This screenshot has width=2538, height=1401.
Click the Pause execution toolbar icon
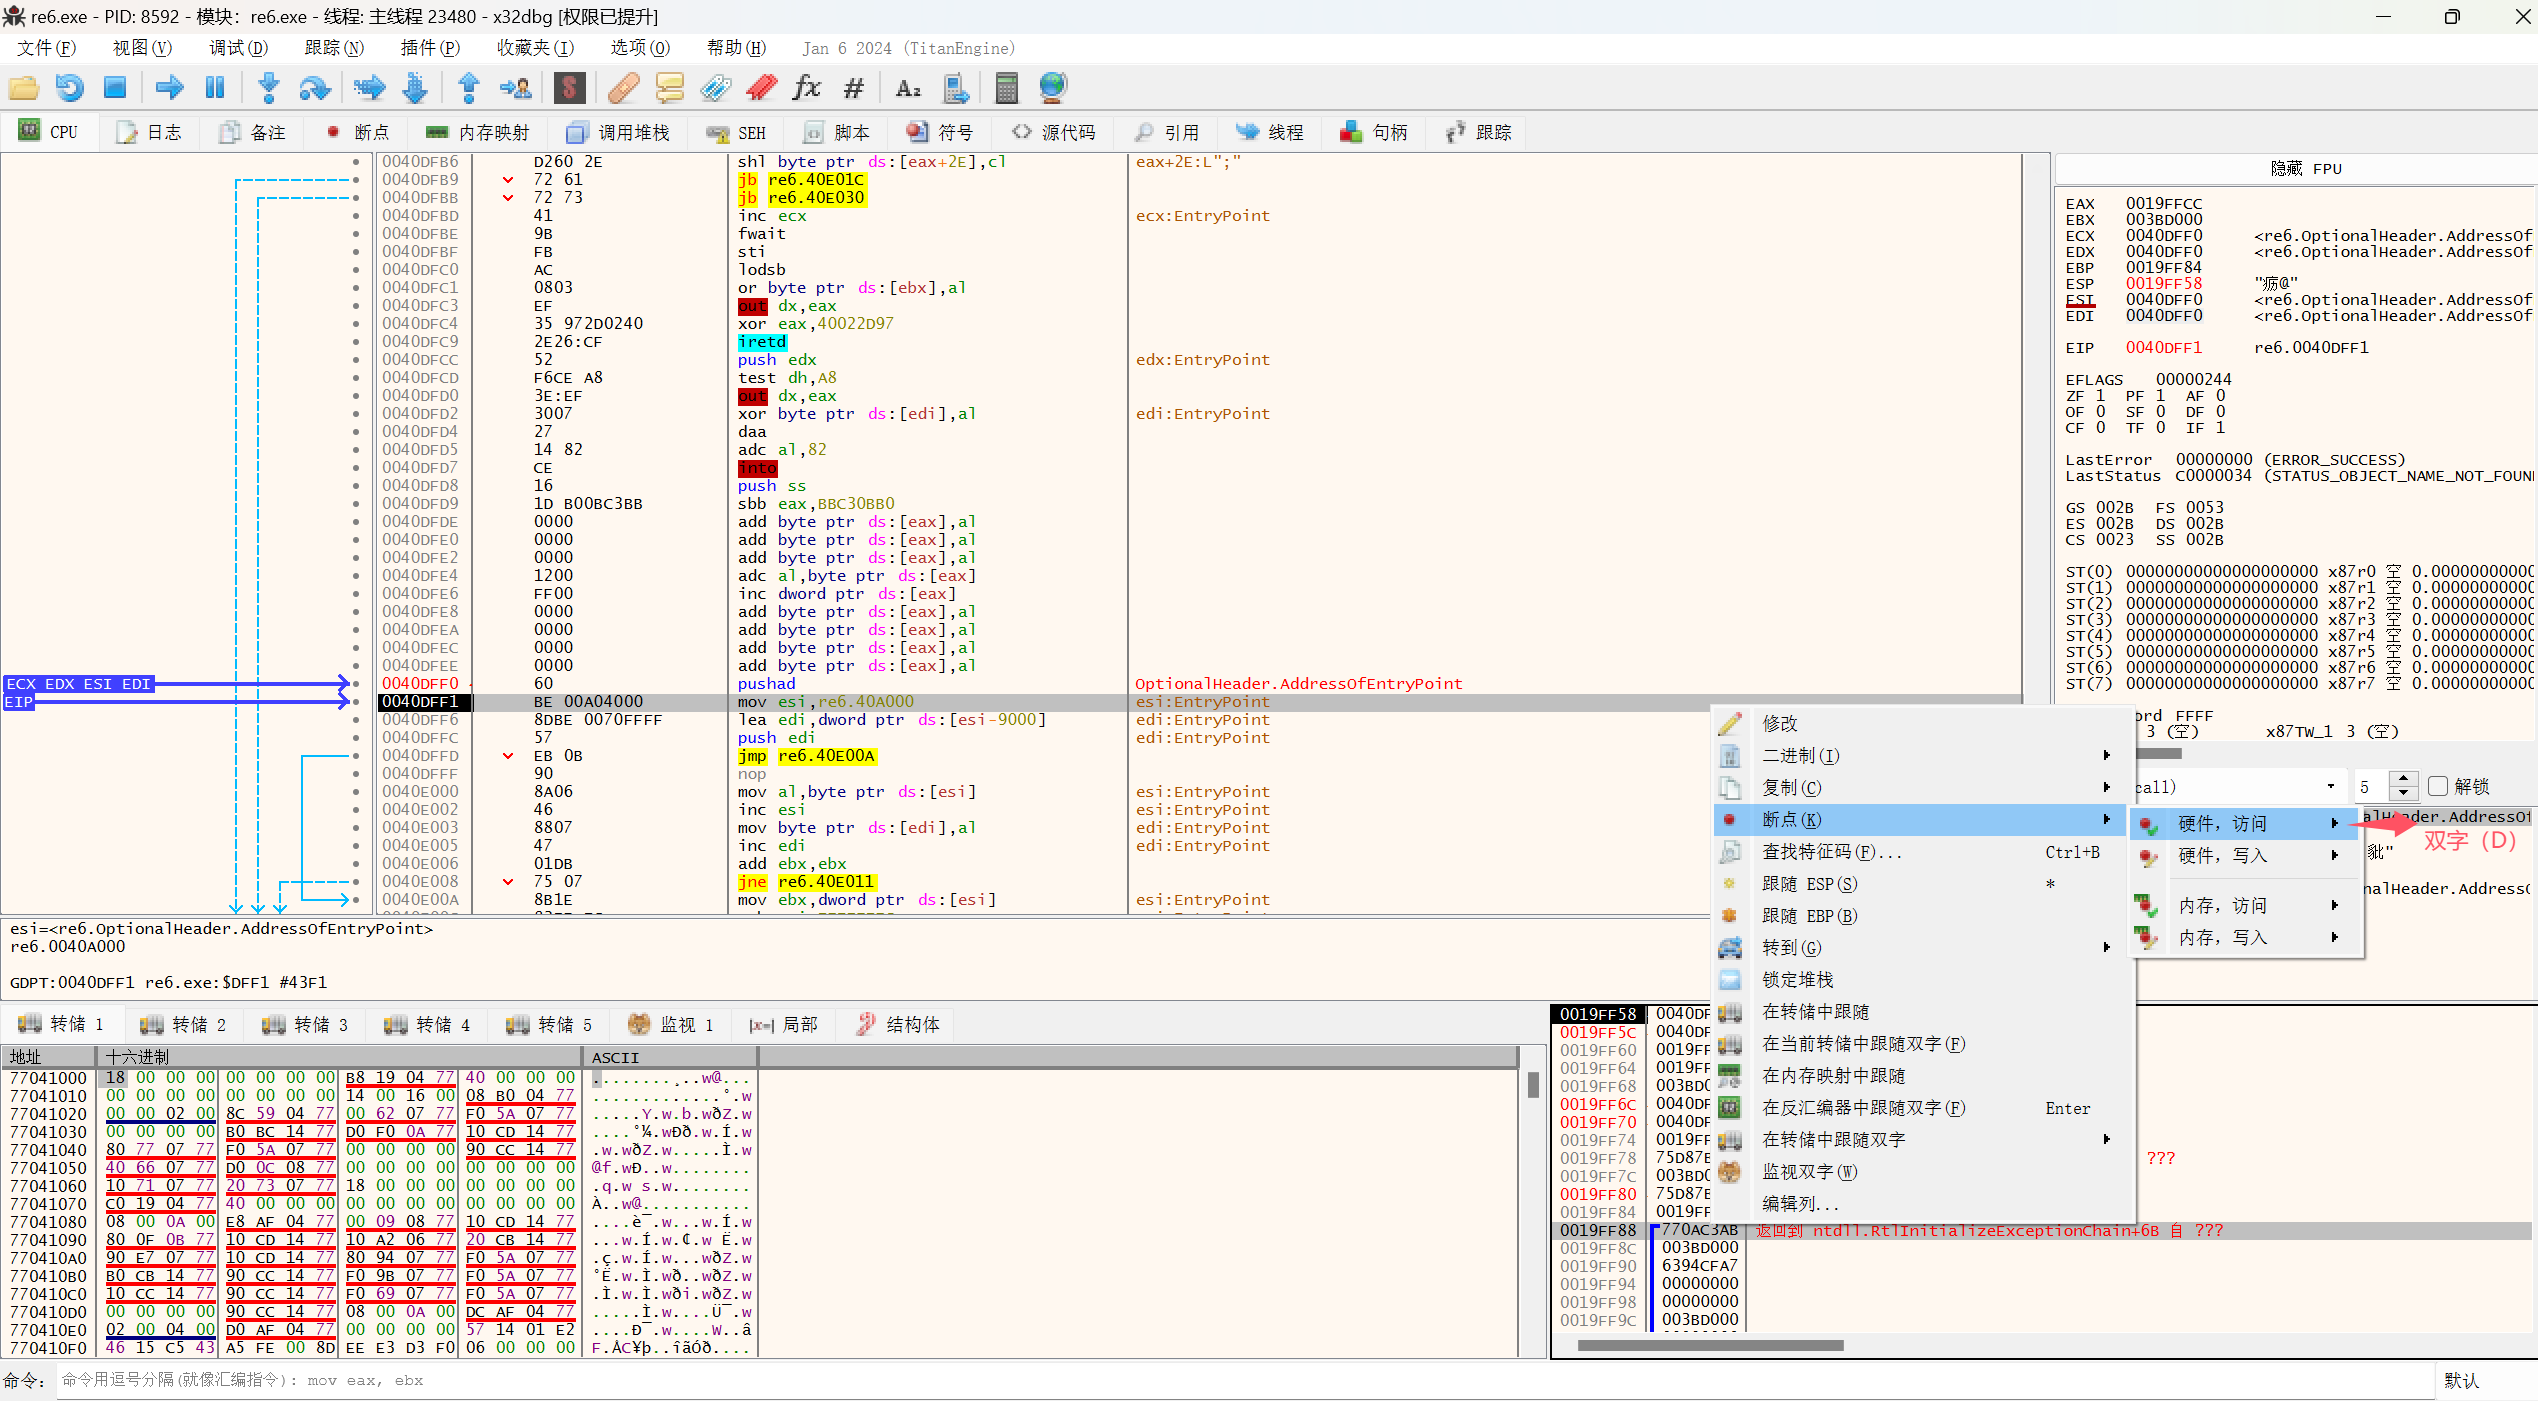214,88
